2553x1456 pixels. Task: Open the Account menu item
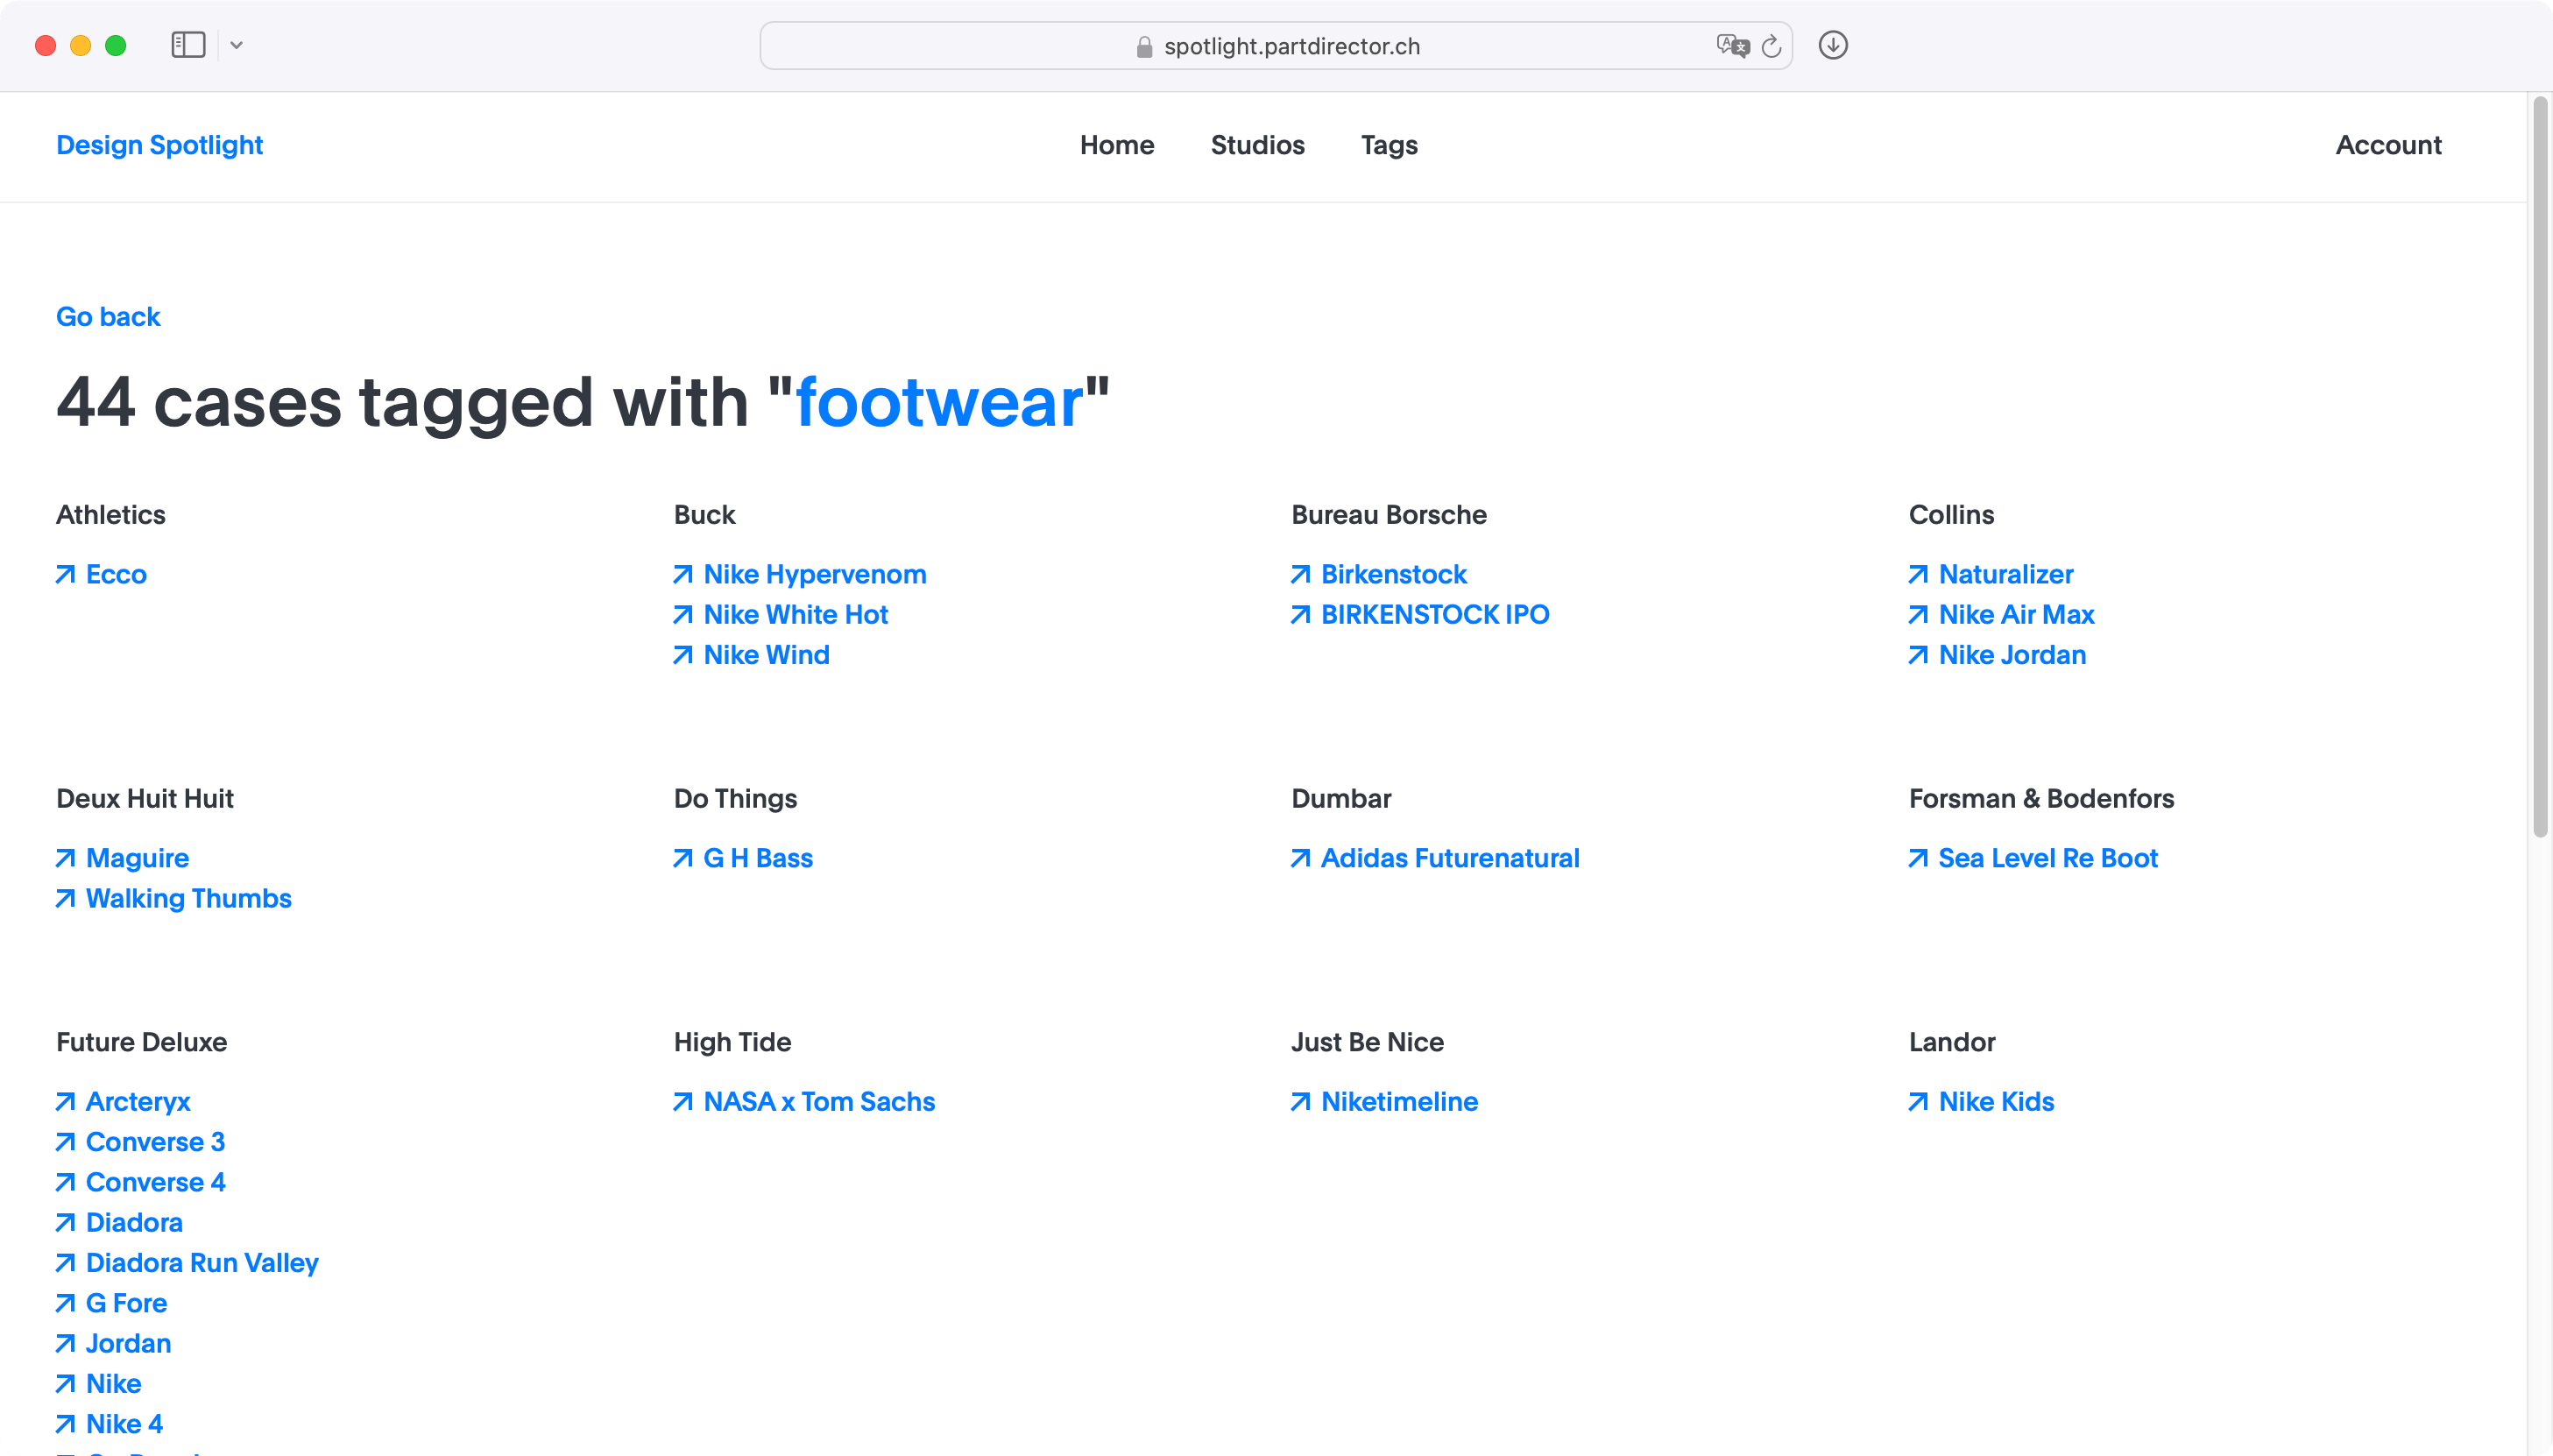pyautogui.click(x=2388, y=145)
